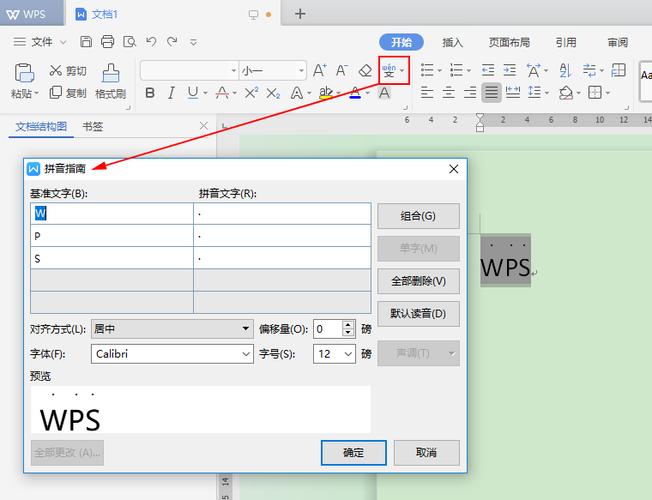Decrease font size with A- icon
Screen dimensions: 652x500
coord(342,70)
